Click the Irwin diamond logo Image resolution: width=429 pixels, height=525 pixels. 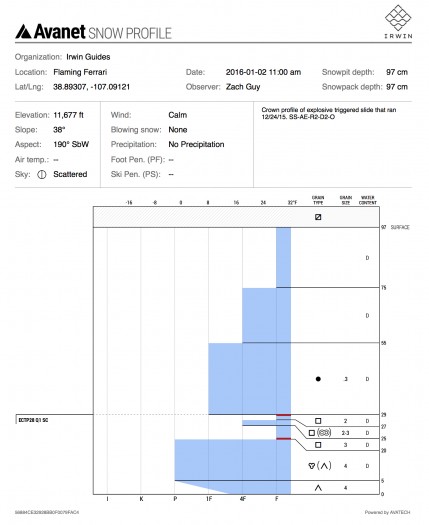point(398,18)
